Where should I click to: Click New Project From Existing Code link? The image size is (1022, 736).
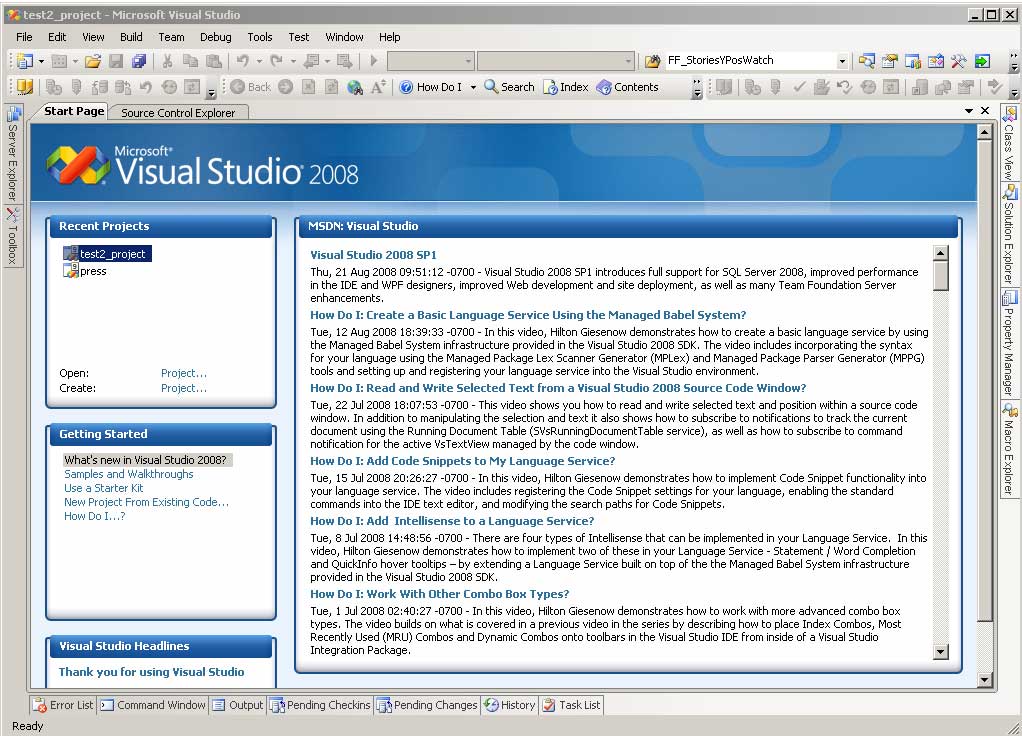(x=146, y=502)
